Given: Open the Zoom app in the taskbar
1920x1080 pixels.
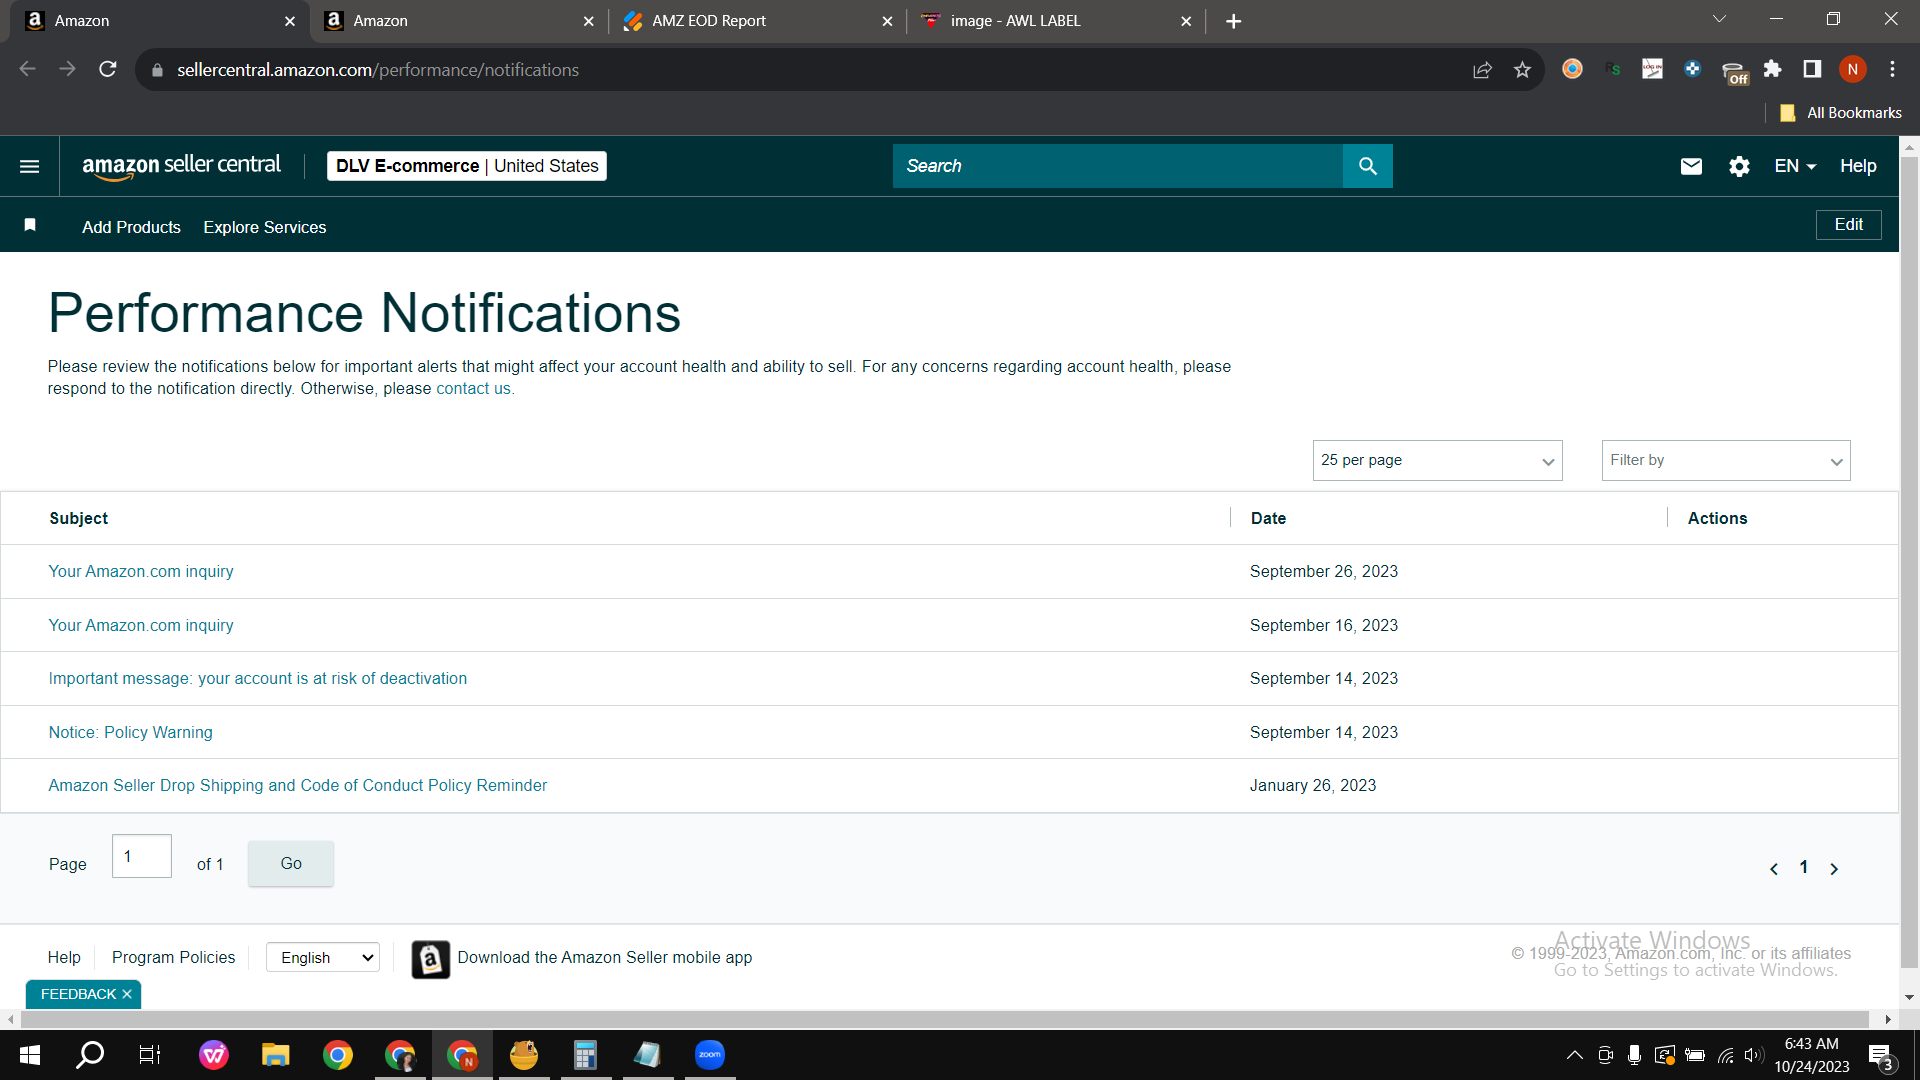Looking at the screenshot, I should pos(710,1055).
